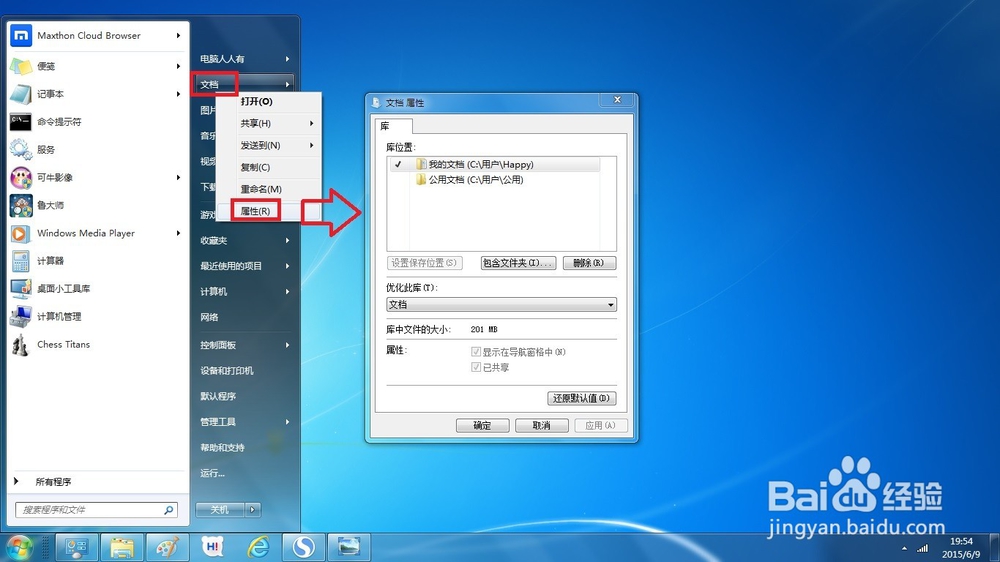The width and height of the screenshot is (1000, 562).
Task: Show hidden tray icons arrow
Action: (x=904, y=548)
